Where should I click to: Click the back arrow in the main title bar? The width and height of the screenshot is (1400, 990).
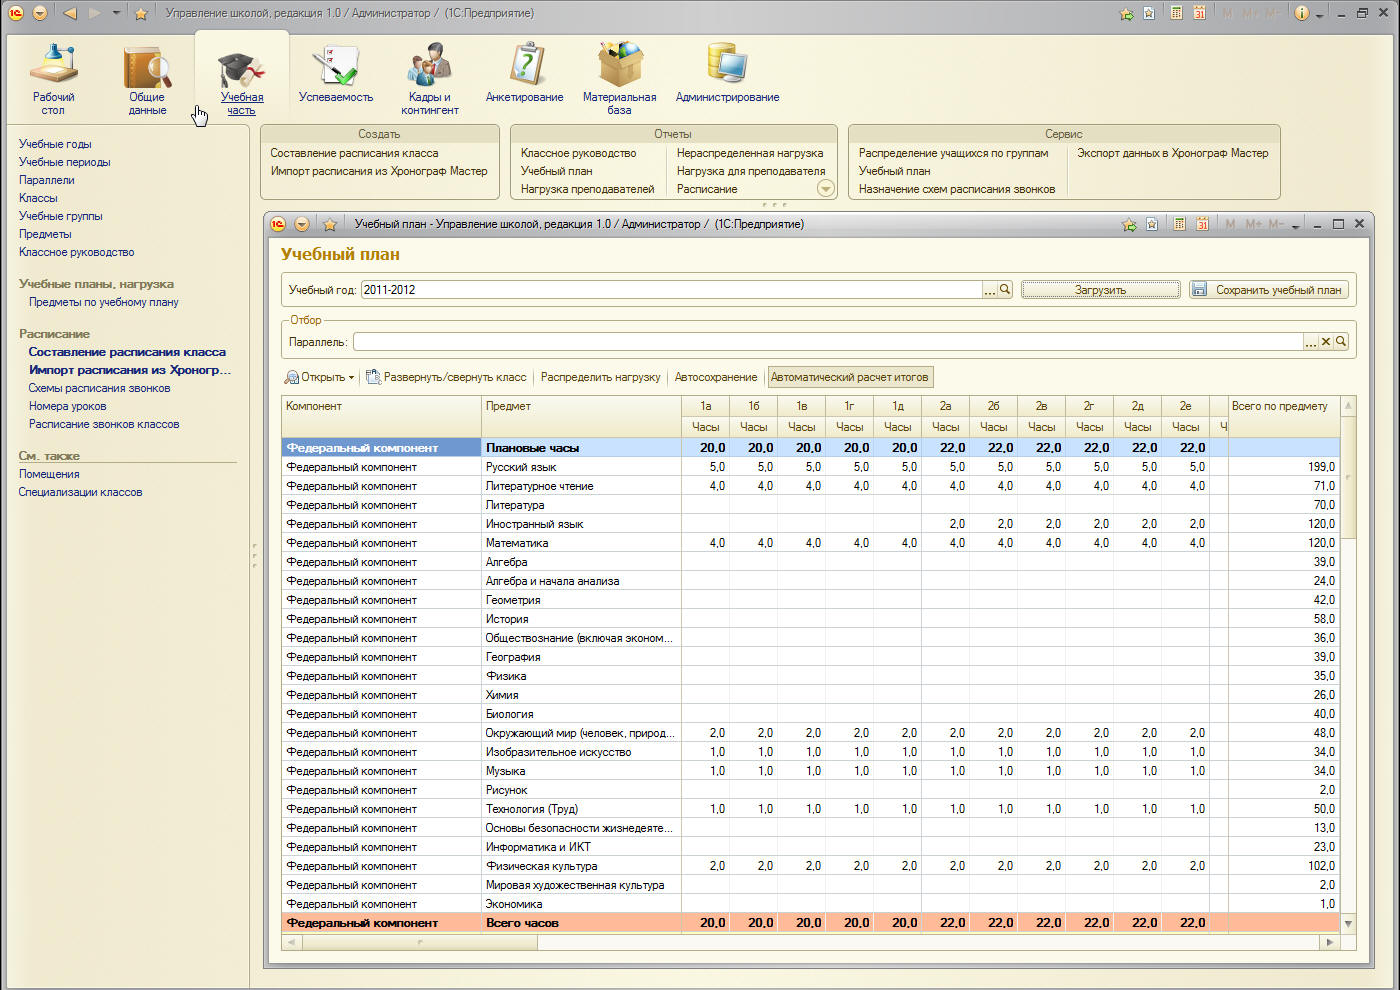pos(69,13)
